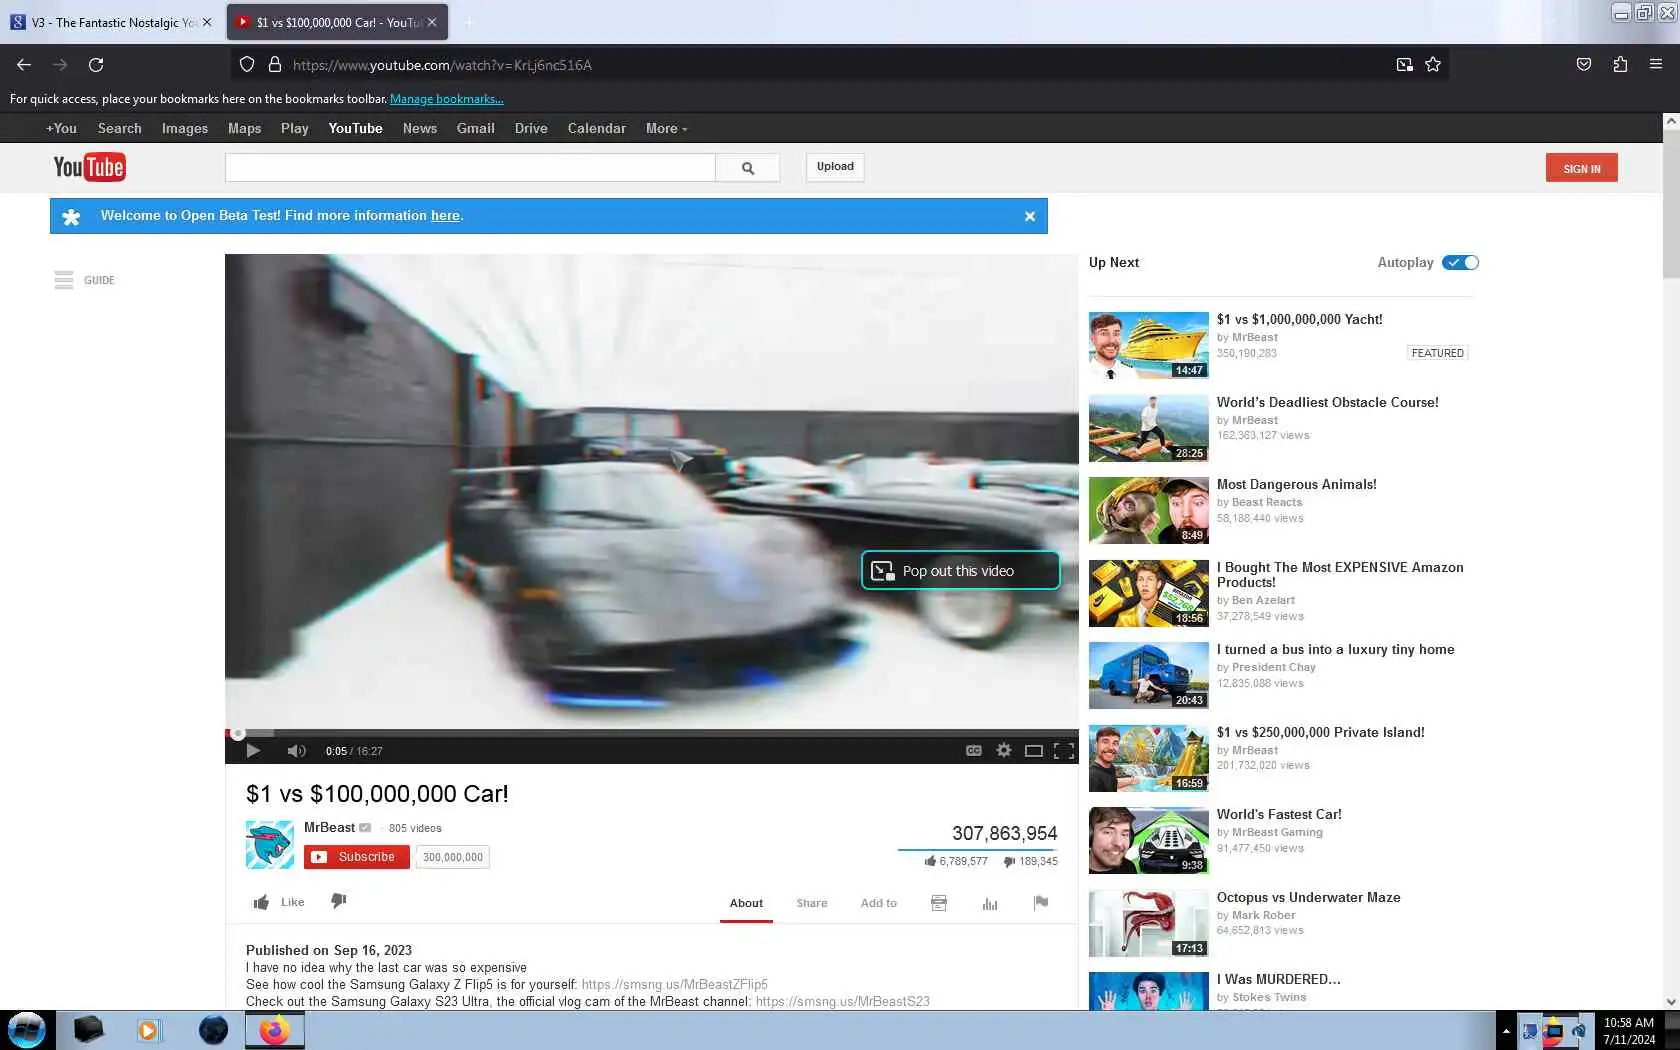Screen dimensions: 1680x1050
Task: Click the address bar URL
Action: [x=442, y=65]
